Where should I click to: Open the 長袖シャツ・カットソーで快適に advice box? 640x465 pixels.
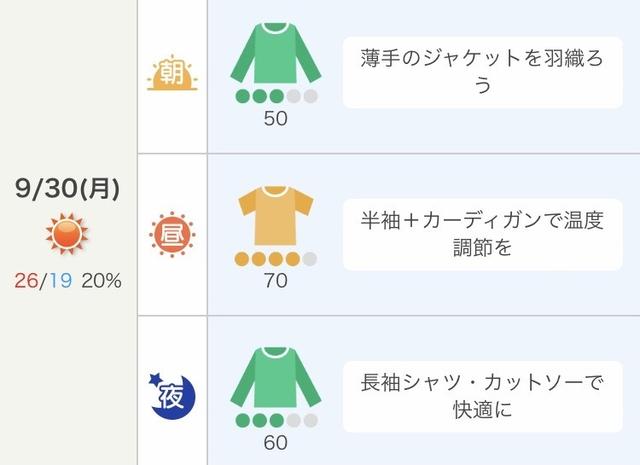[482, 396]
